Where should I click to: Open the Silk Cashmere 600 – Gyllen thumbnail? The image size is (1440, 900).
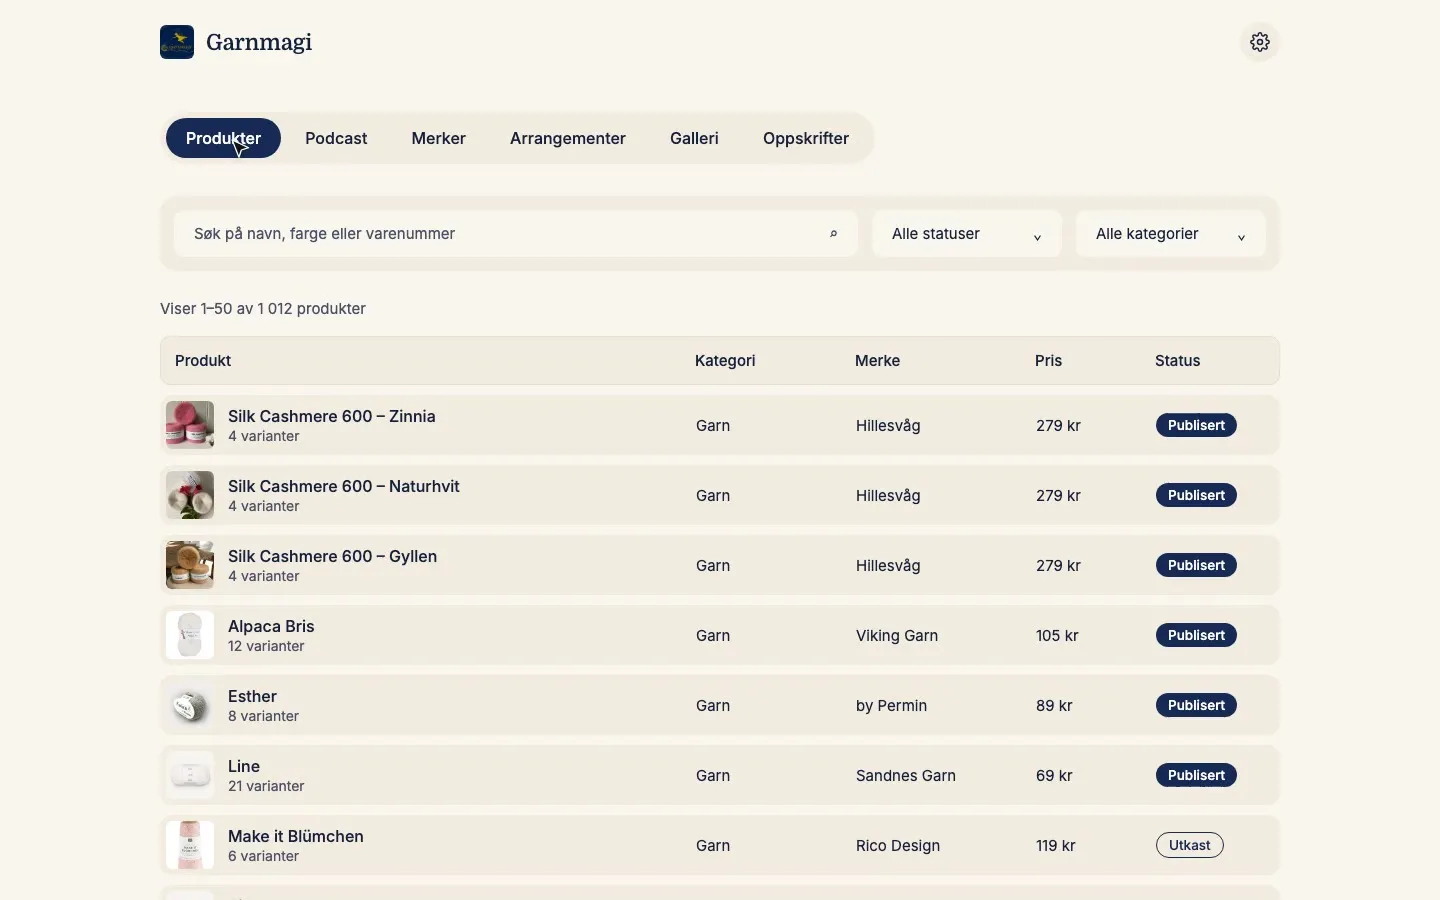[190, 565]
